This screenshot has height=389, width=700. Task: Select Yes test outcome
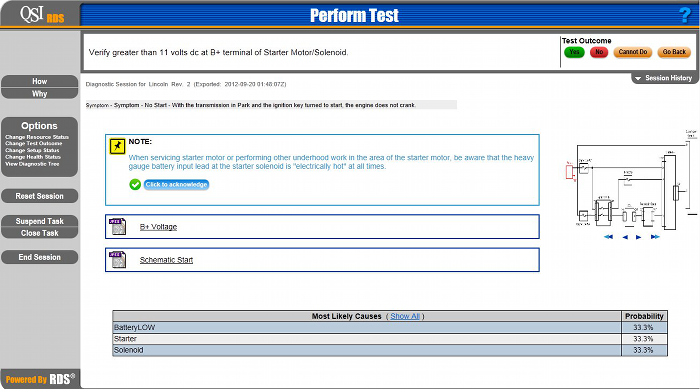[x=574, y=52]
